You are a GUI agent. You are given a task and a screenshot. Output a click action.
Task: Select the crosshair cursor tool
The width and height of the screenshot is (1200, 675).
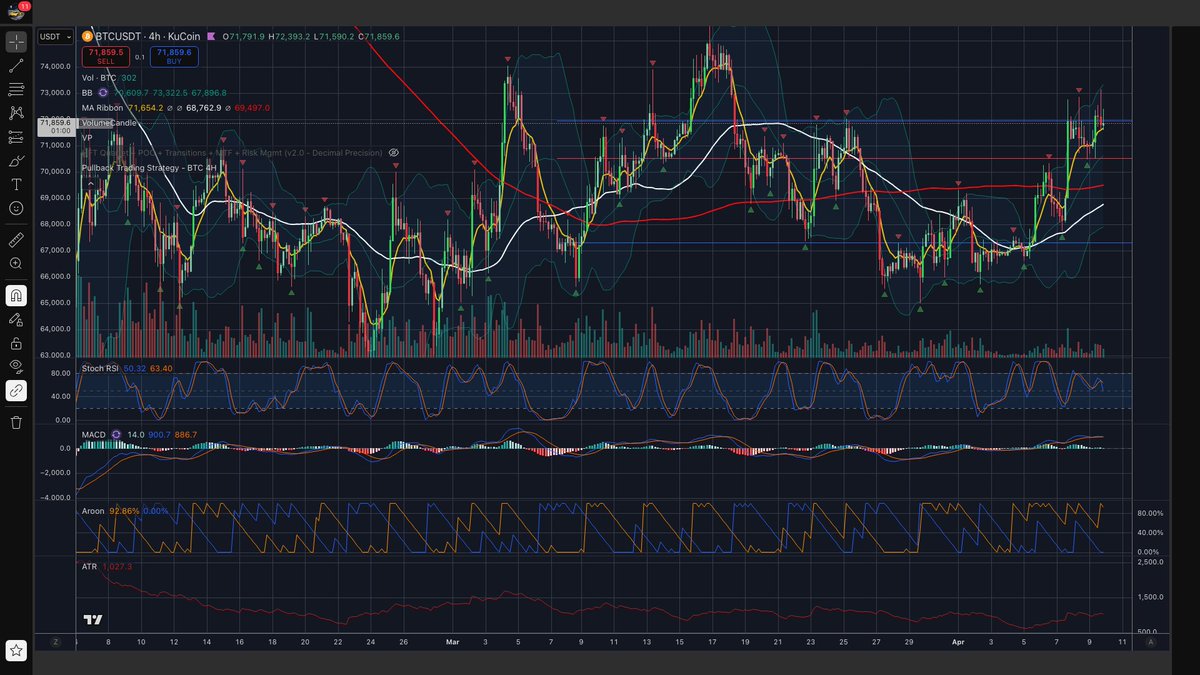click(x=16, y=42)
